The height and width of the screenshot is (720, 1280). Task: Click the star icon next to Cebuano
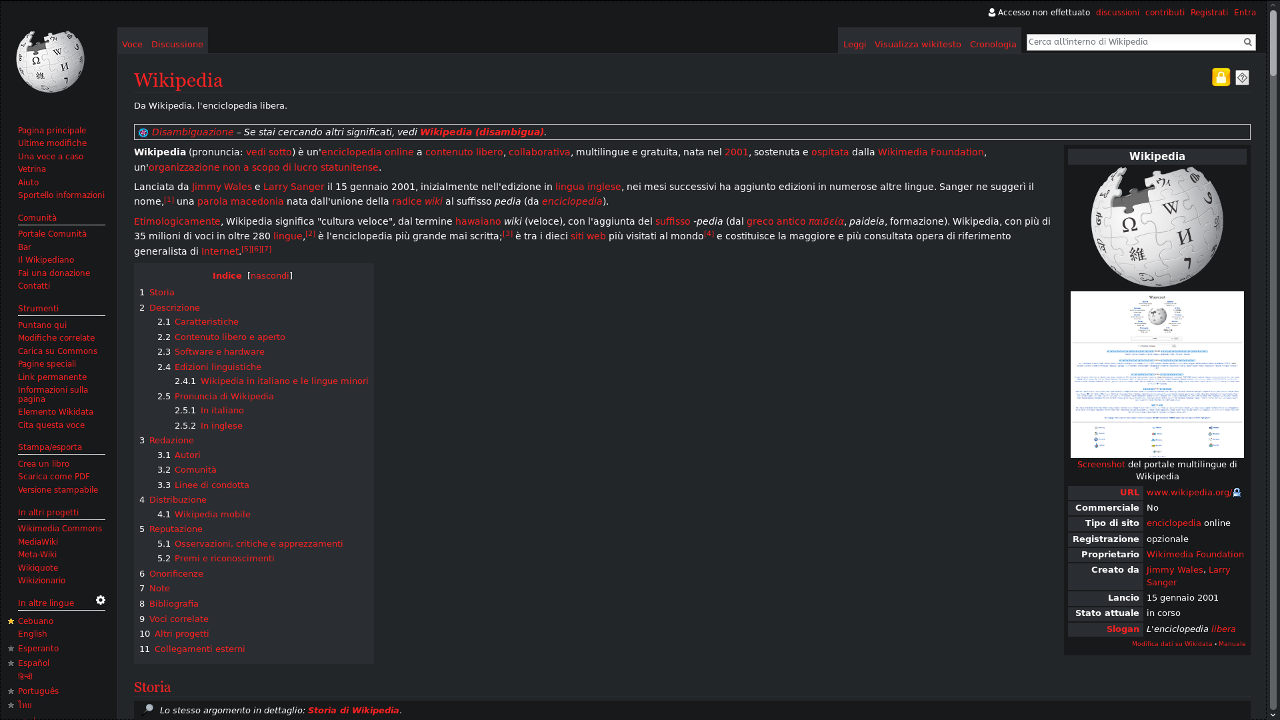(x=12, y=620)
